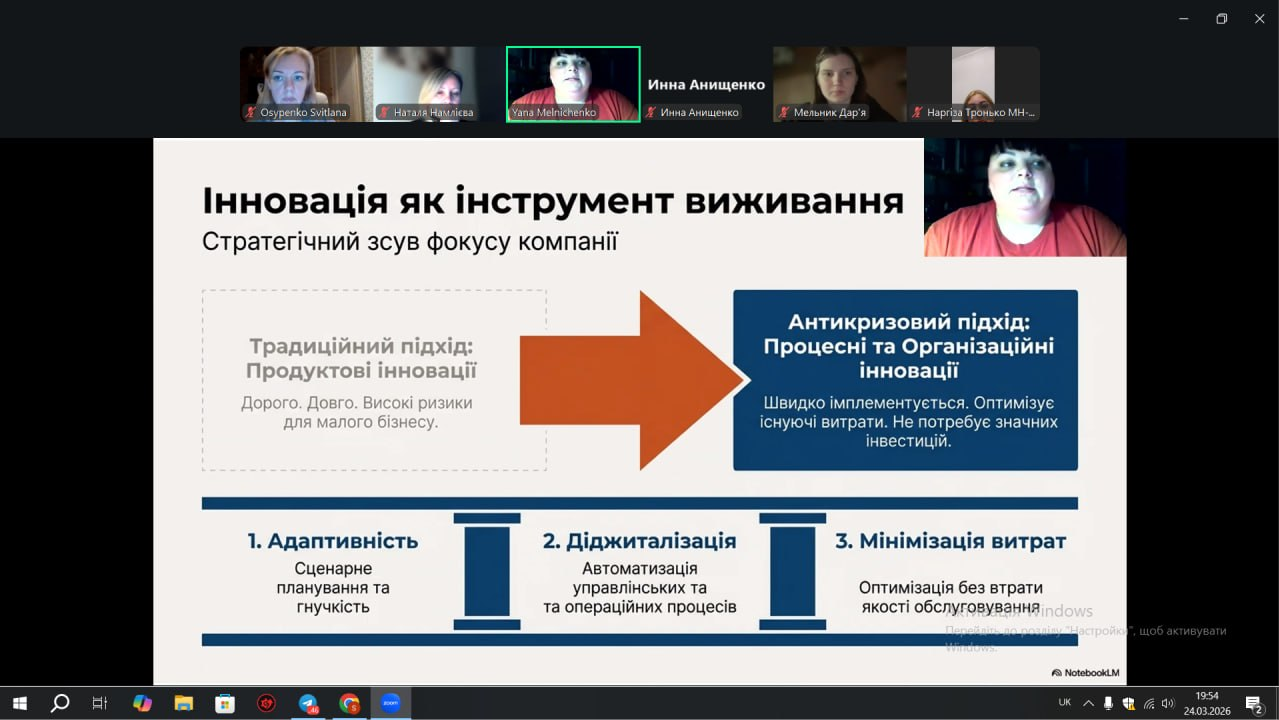This screenshot has height=720, width=1279.
Task: Click the muted mic icon for Инна Анищенко
Action: (x=651, y=113)
